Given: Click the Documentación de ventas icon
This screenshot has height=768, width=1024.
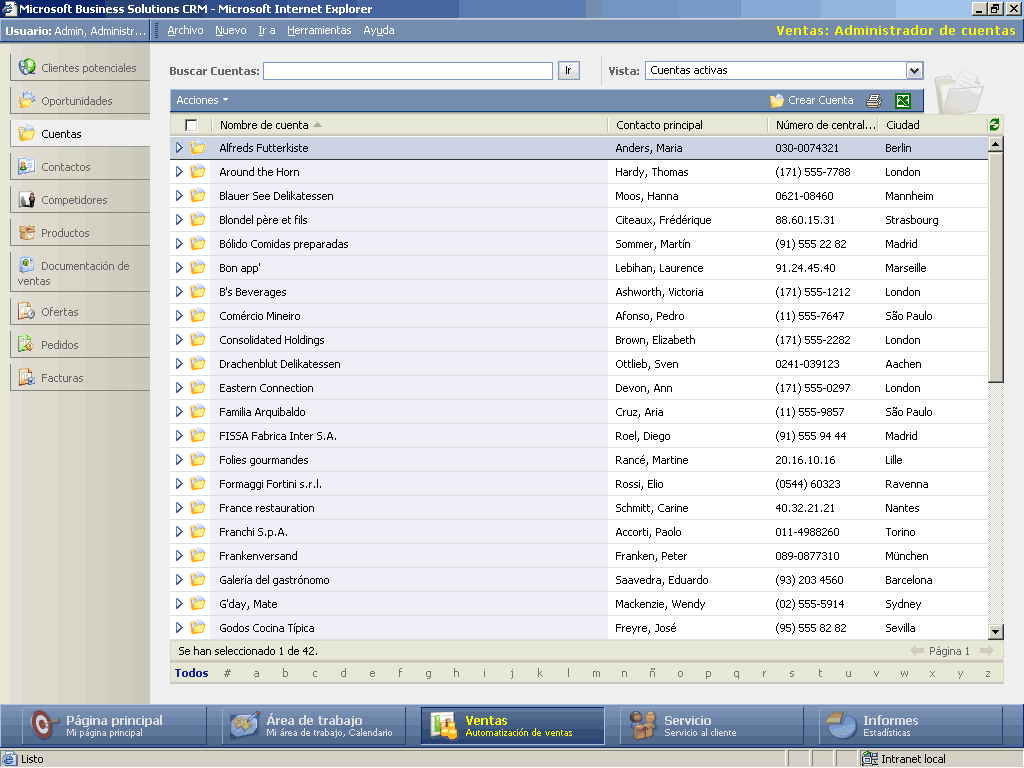Looking at the screenshot, I should (x=27, y=265).
